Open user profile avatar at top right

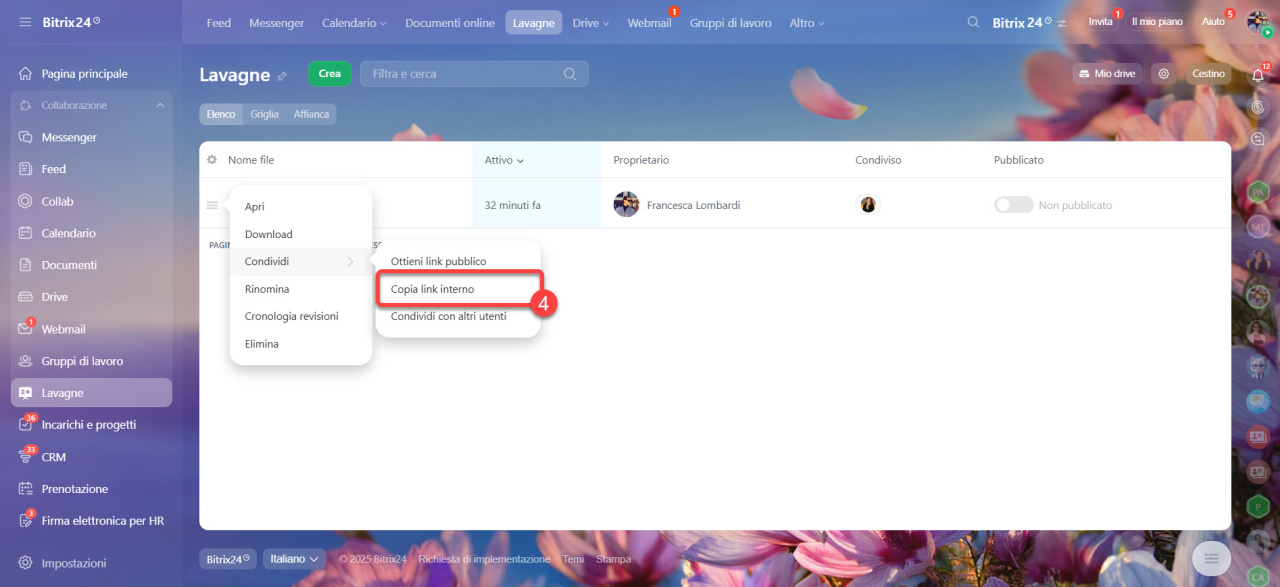pyautogui.click(x=1258, y=22)
